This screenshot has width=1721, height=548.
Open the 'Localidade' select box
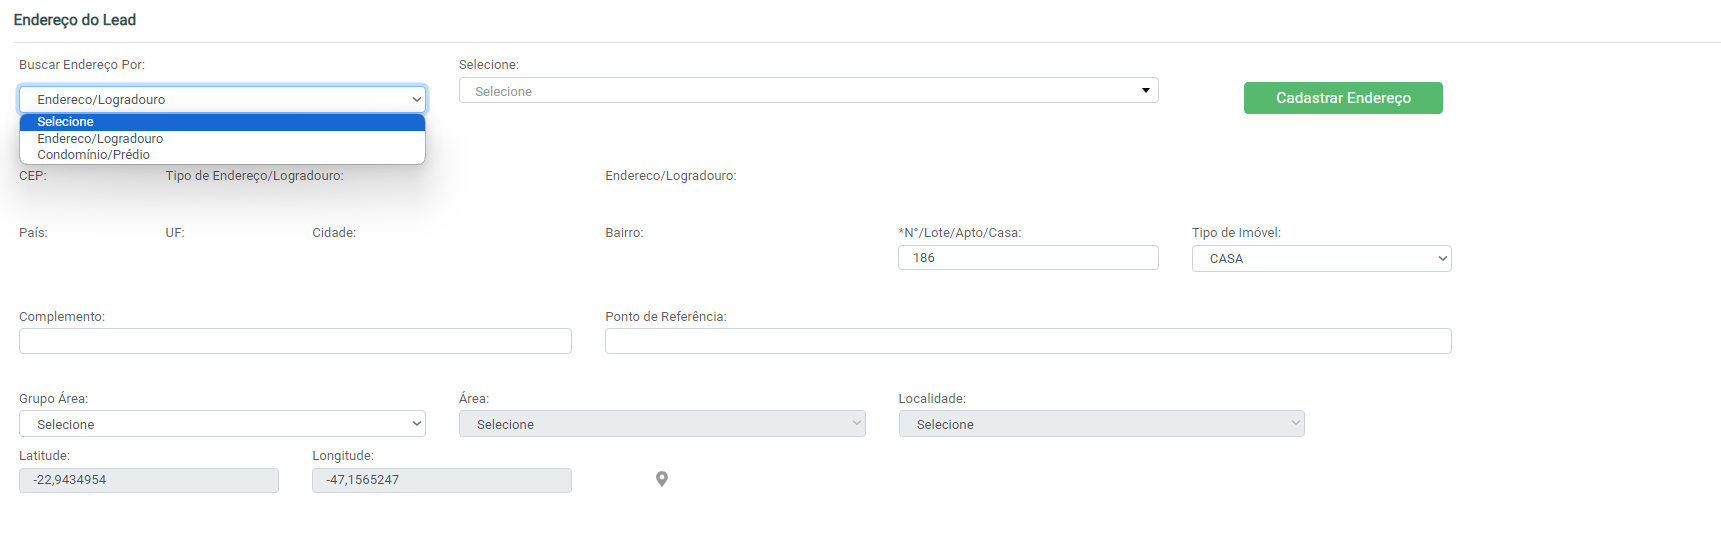coord(1101,424)
